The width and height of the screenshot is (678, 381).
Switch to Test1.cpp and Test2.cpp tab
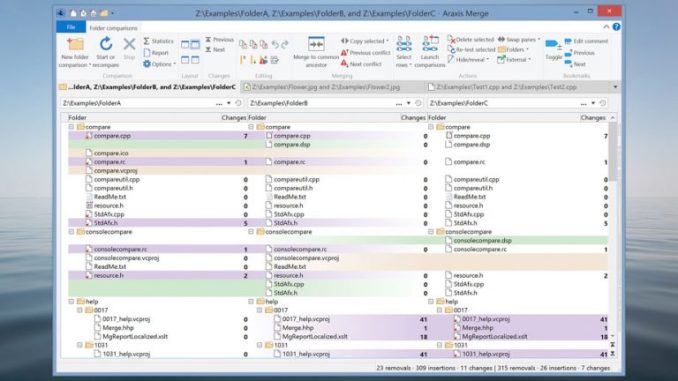[x=502, y=87]
